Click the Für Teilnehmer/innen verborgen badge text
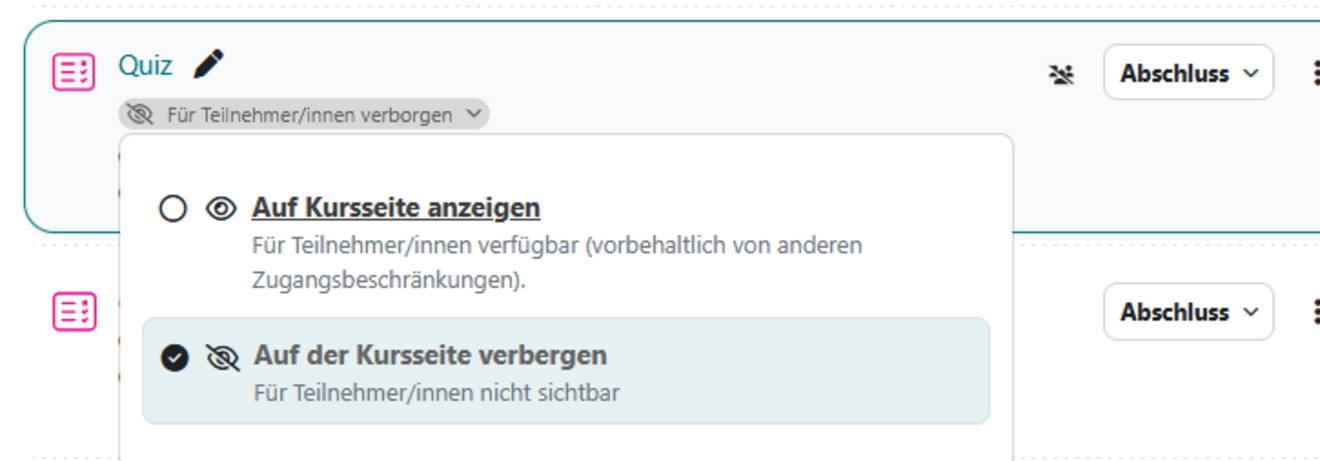The width and height of the screenshot is (1320, 461). click(309, 115)
